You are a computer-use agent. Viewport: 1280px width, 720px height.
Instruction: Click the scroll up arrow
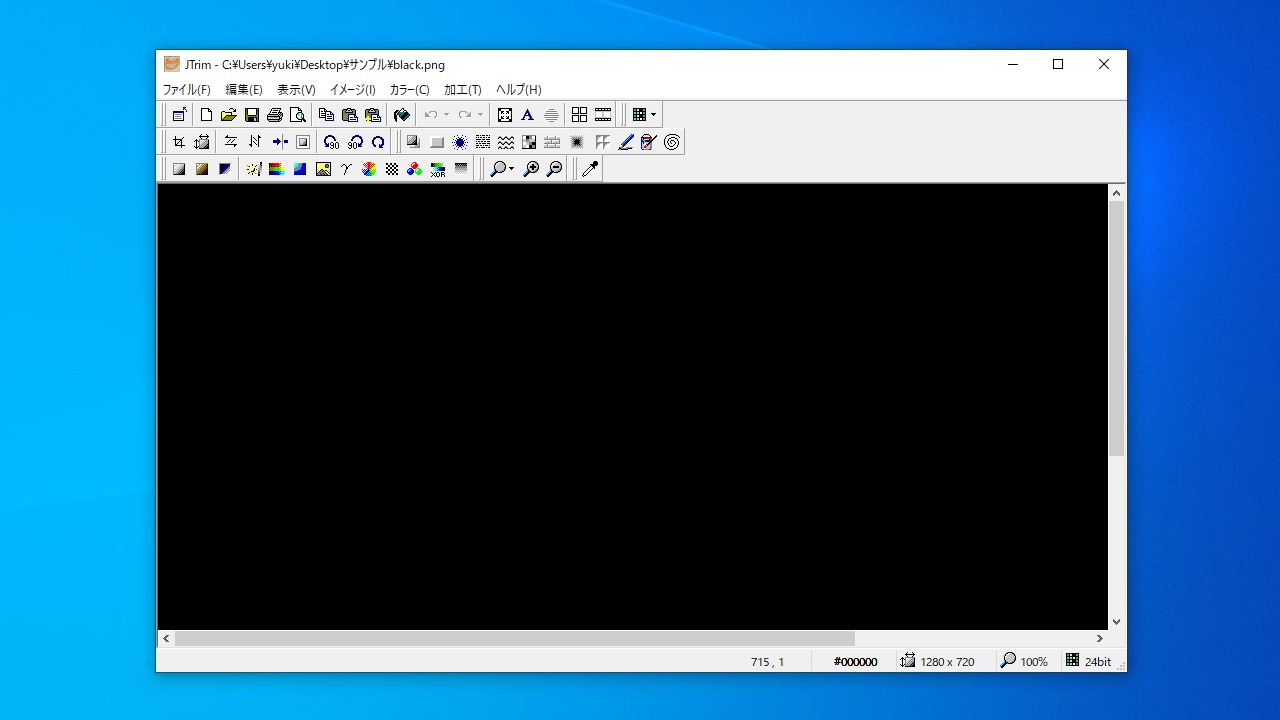pos(1117,192)
